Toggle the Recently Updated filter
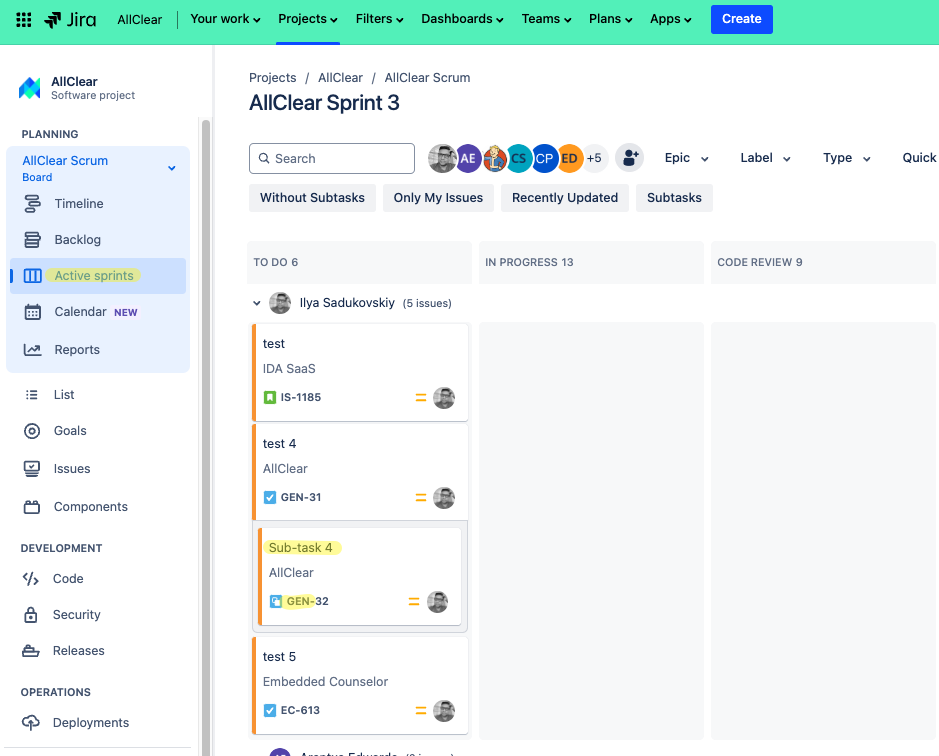 564,197
